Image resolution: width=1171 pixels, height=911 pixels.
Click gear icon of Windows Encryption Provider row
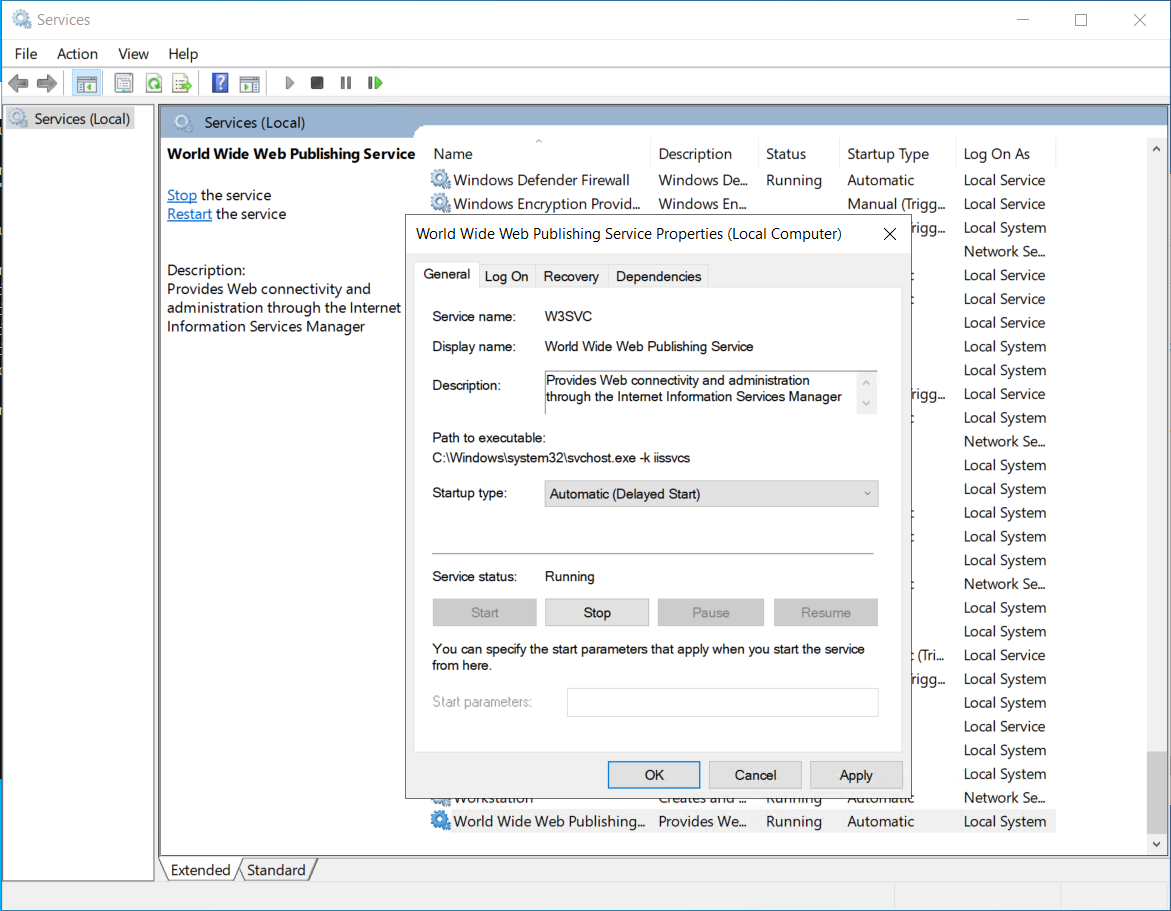tap(441, 203)
